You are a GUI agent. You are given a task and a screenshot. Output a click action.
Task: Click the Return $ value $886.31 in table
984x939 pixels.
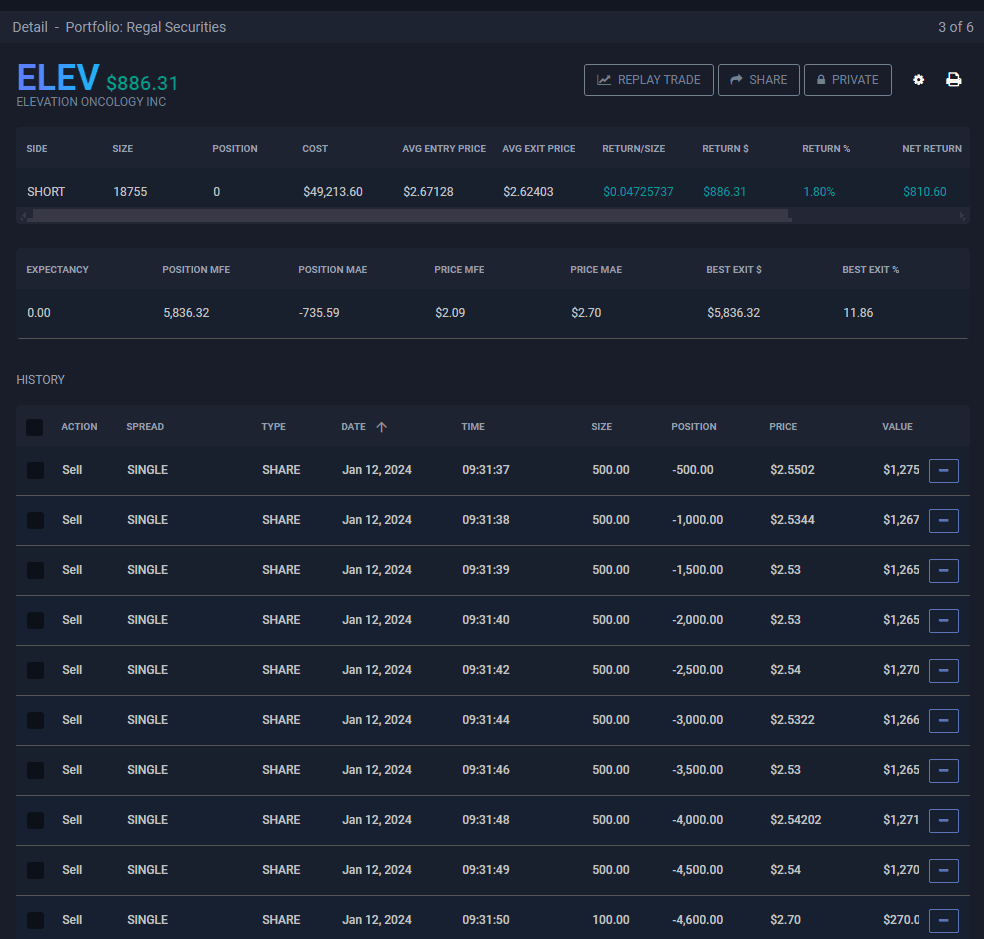[724, 191]
